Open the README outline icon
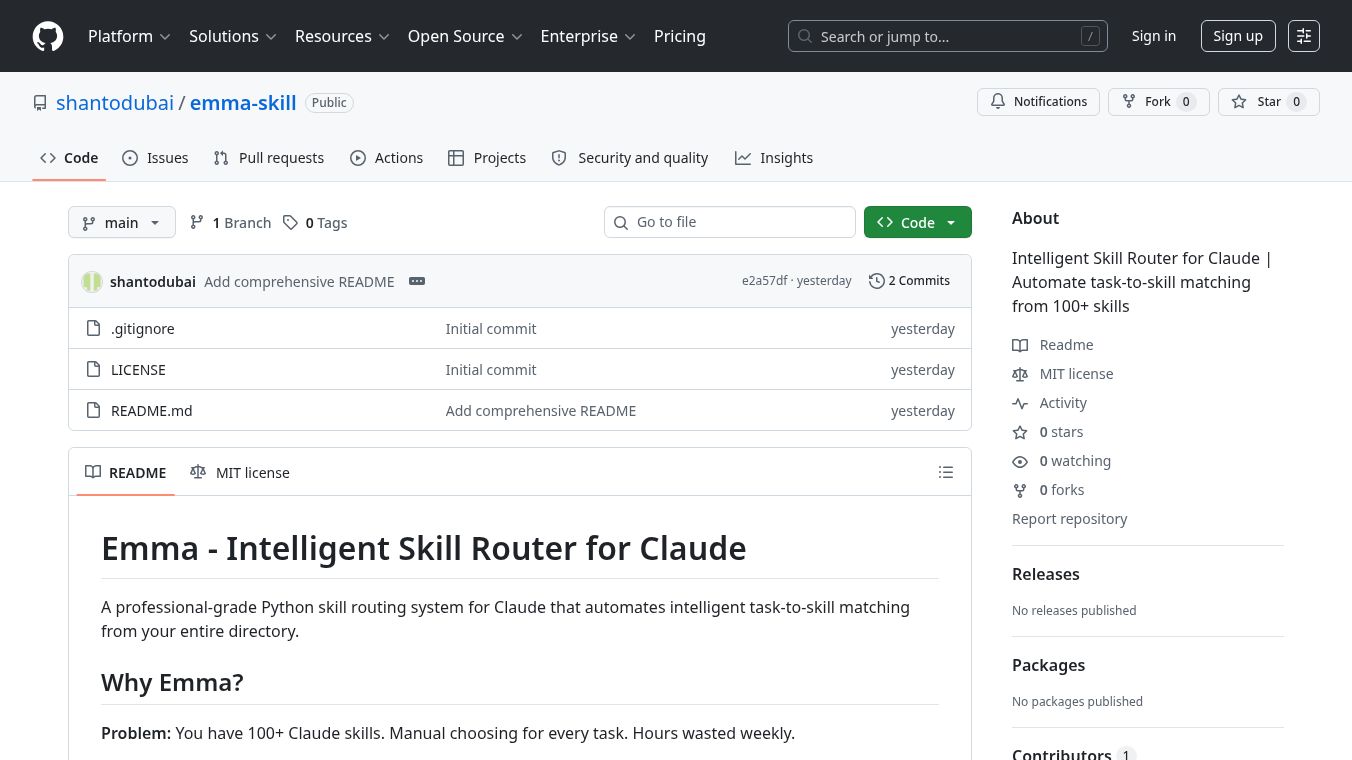Screen dimensions: 1352x760 point(946,472)
